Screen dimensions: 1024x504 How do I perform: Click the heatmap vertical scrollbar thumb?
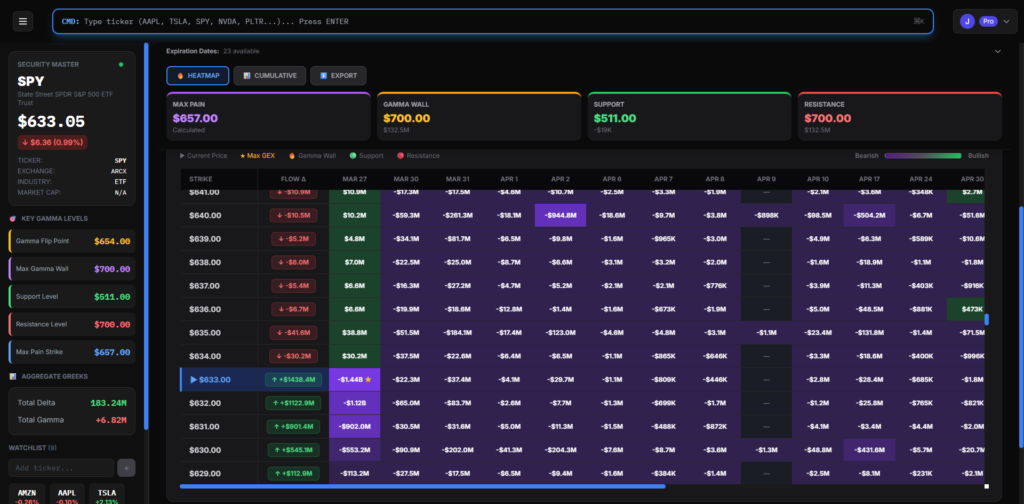987,319
